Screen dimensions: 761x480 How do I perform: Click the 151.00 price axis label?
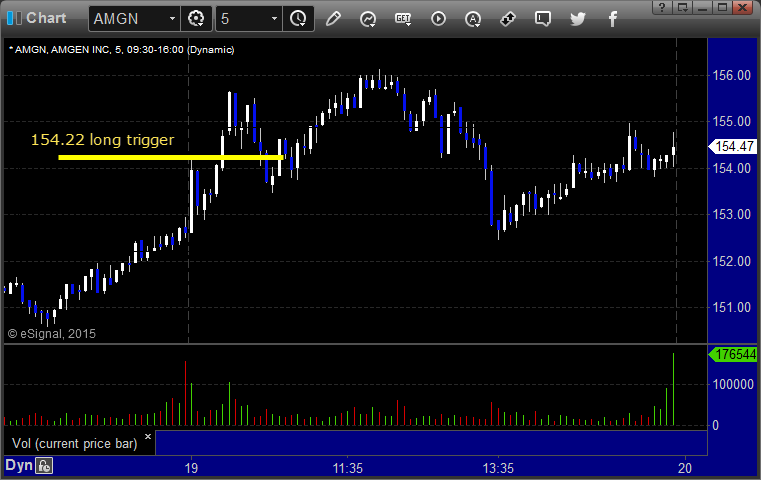[x=731, y=307]
